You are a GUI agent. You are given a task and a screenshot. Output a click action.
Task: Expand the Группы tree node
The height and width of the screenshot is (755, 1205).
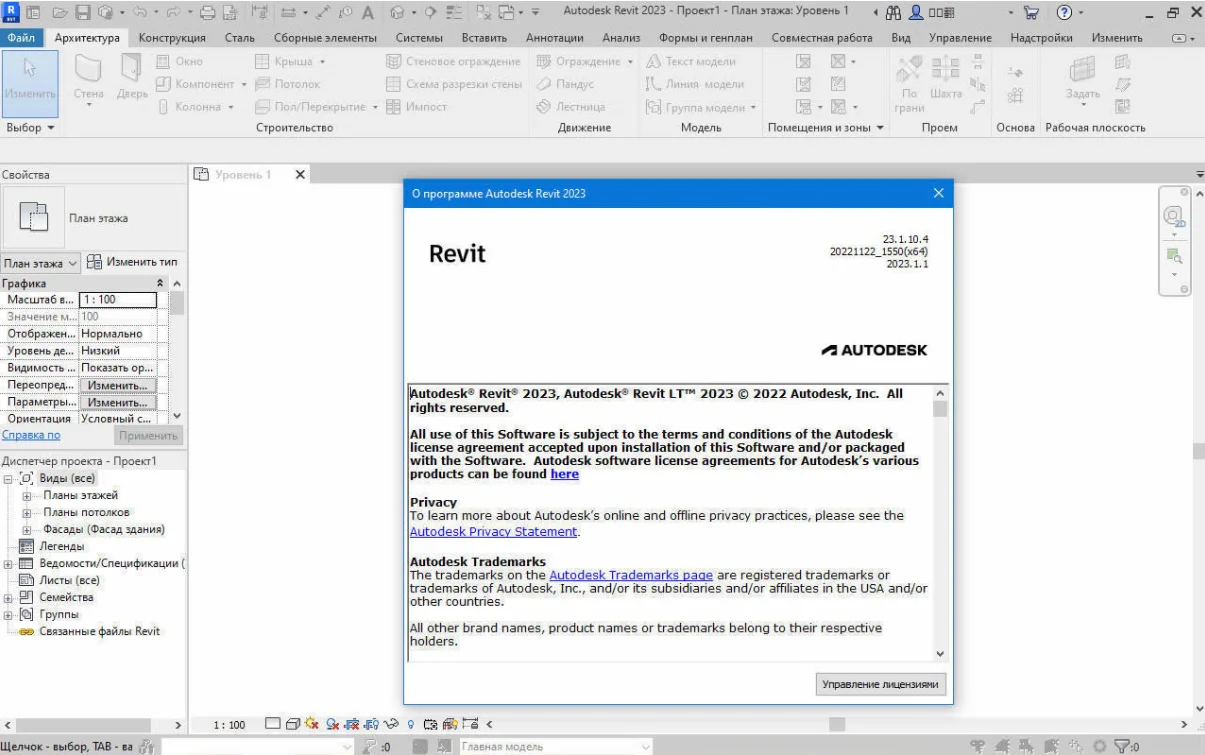[x=8, y=614]
